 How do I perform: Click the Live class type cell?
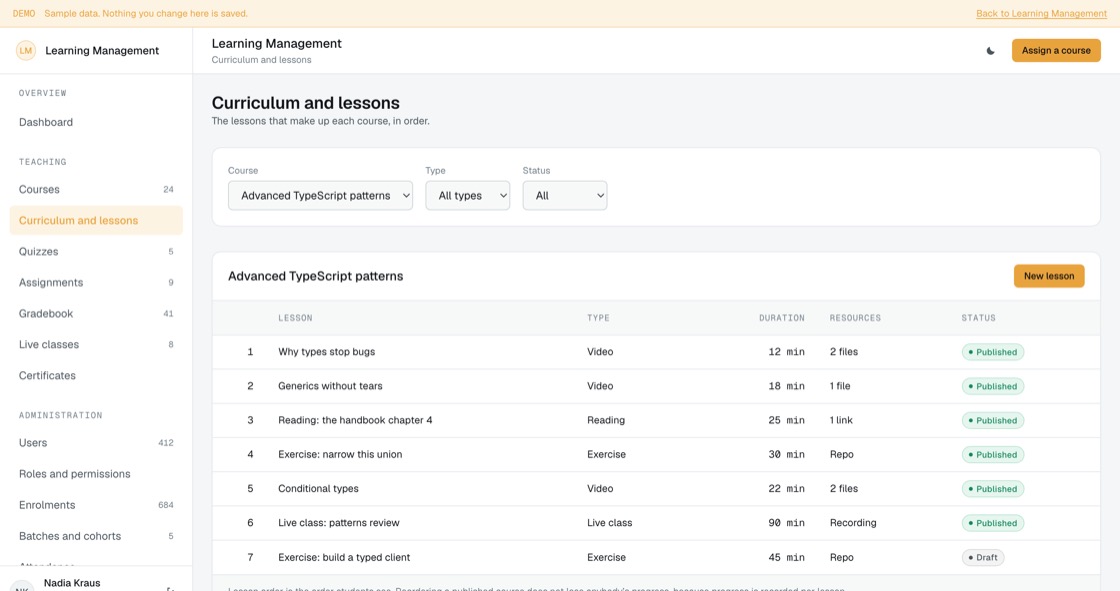[609, 523]
